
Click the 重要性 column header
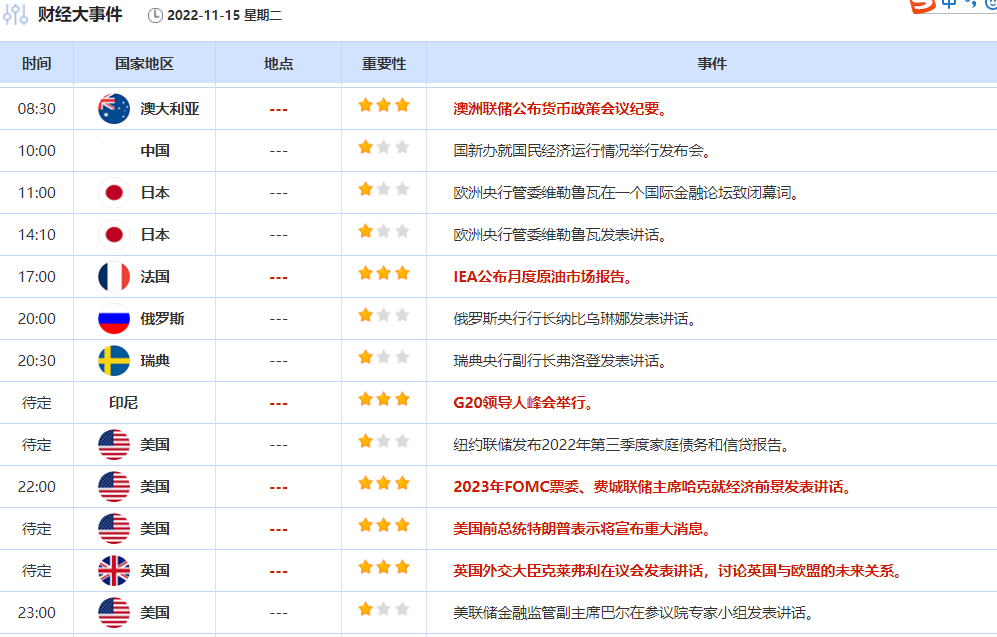(384, 63)
